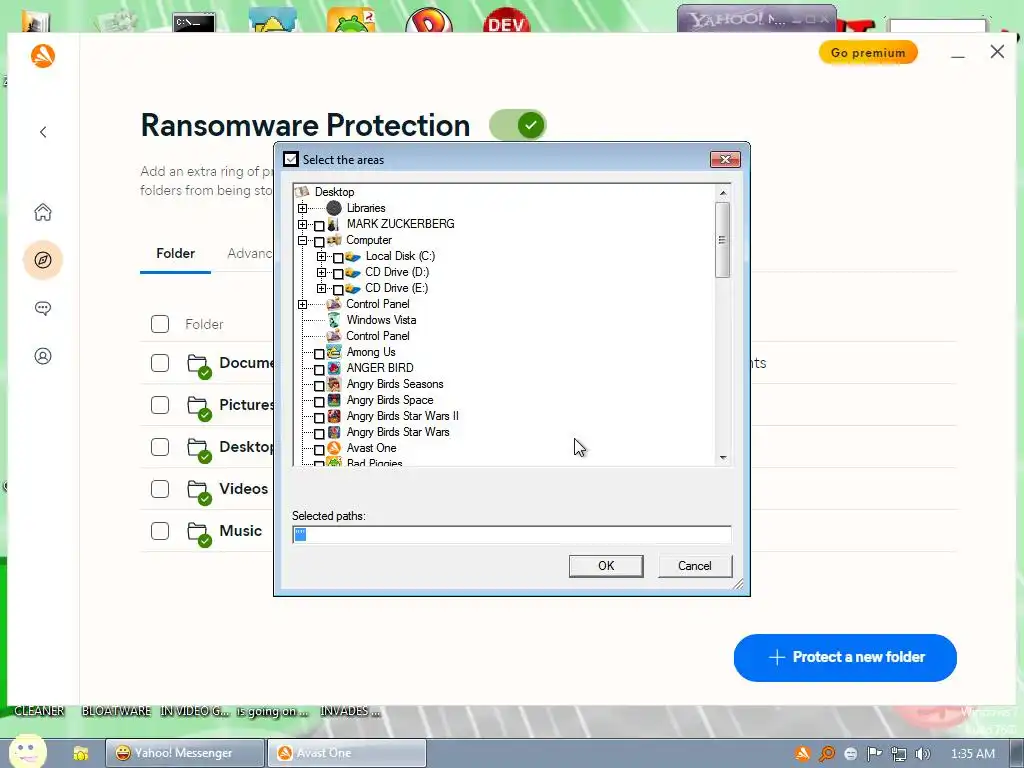The width and height of the screenshot is (1024, 768).
Task: Click OK in the Select the areas dialog
Action: [606, 566]
